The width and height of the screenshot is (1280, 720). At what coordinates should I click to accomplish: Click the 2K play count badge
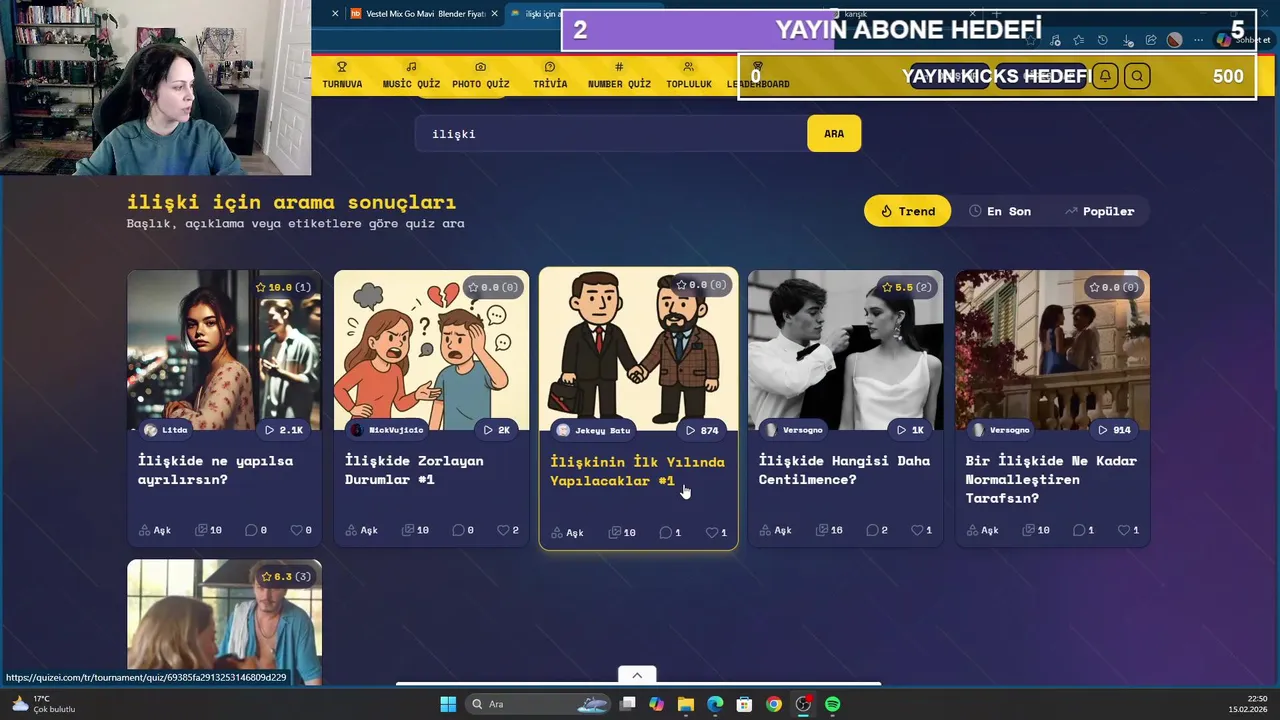(497, 430)
